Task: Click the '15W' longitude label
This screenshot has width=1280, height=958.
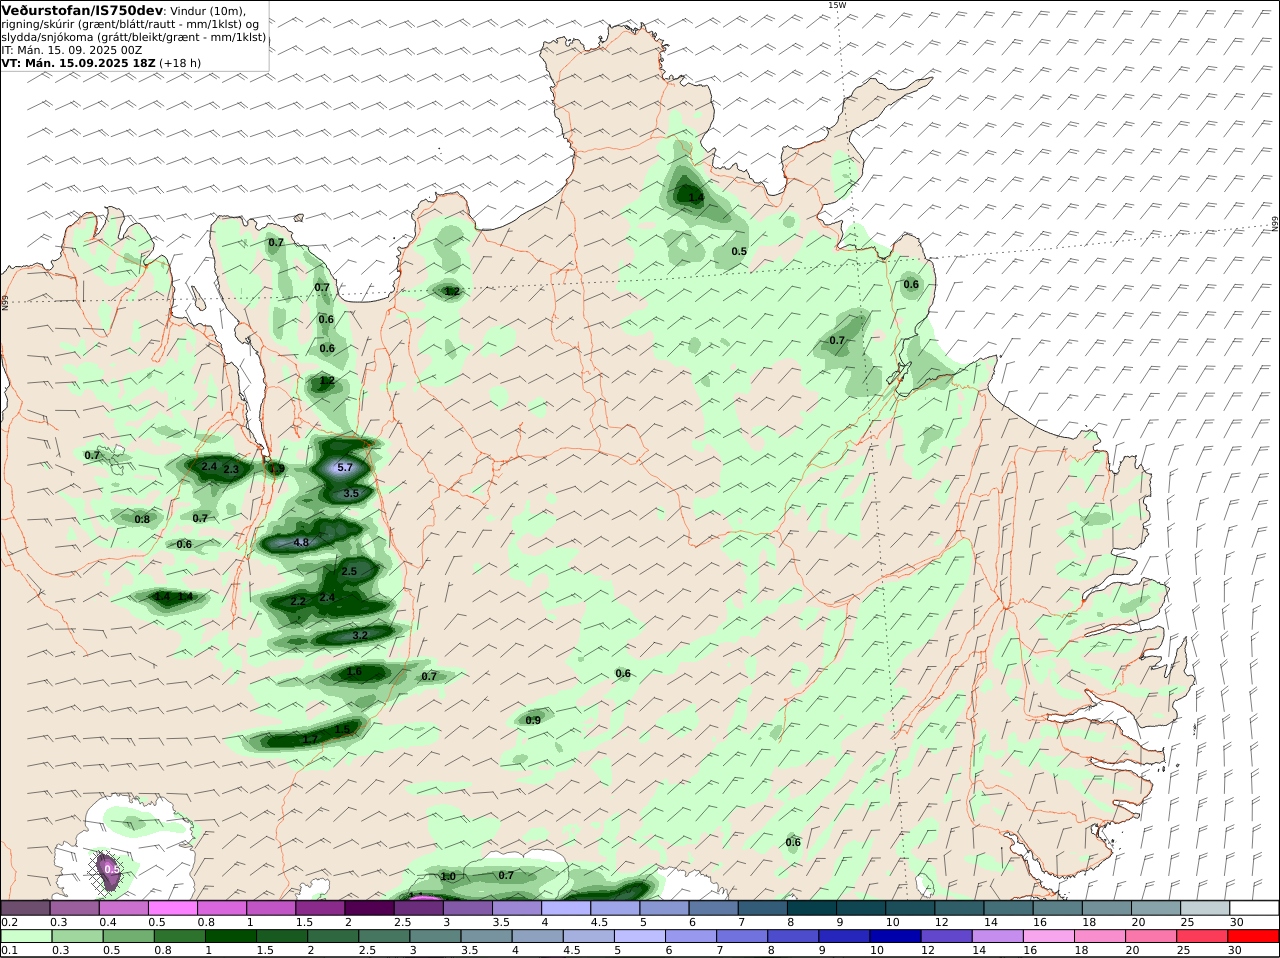Action: [x=836, y=5]
